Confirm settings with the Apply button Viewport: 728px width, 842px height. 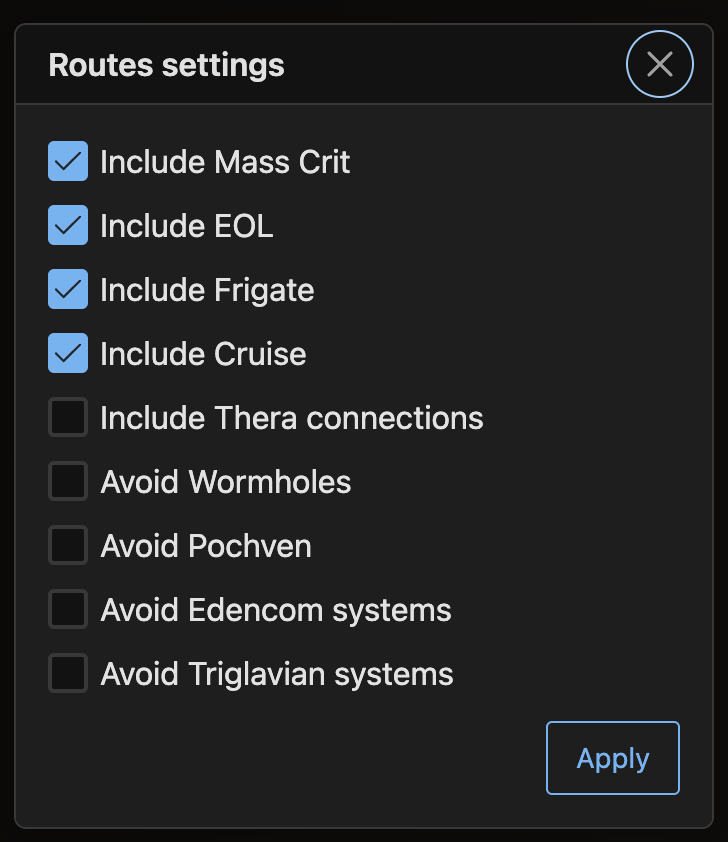click(612, 758)
